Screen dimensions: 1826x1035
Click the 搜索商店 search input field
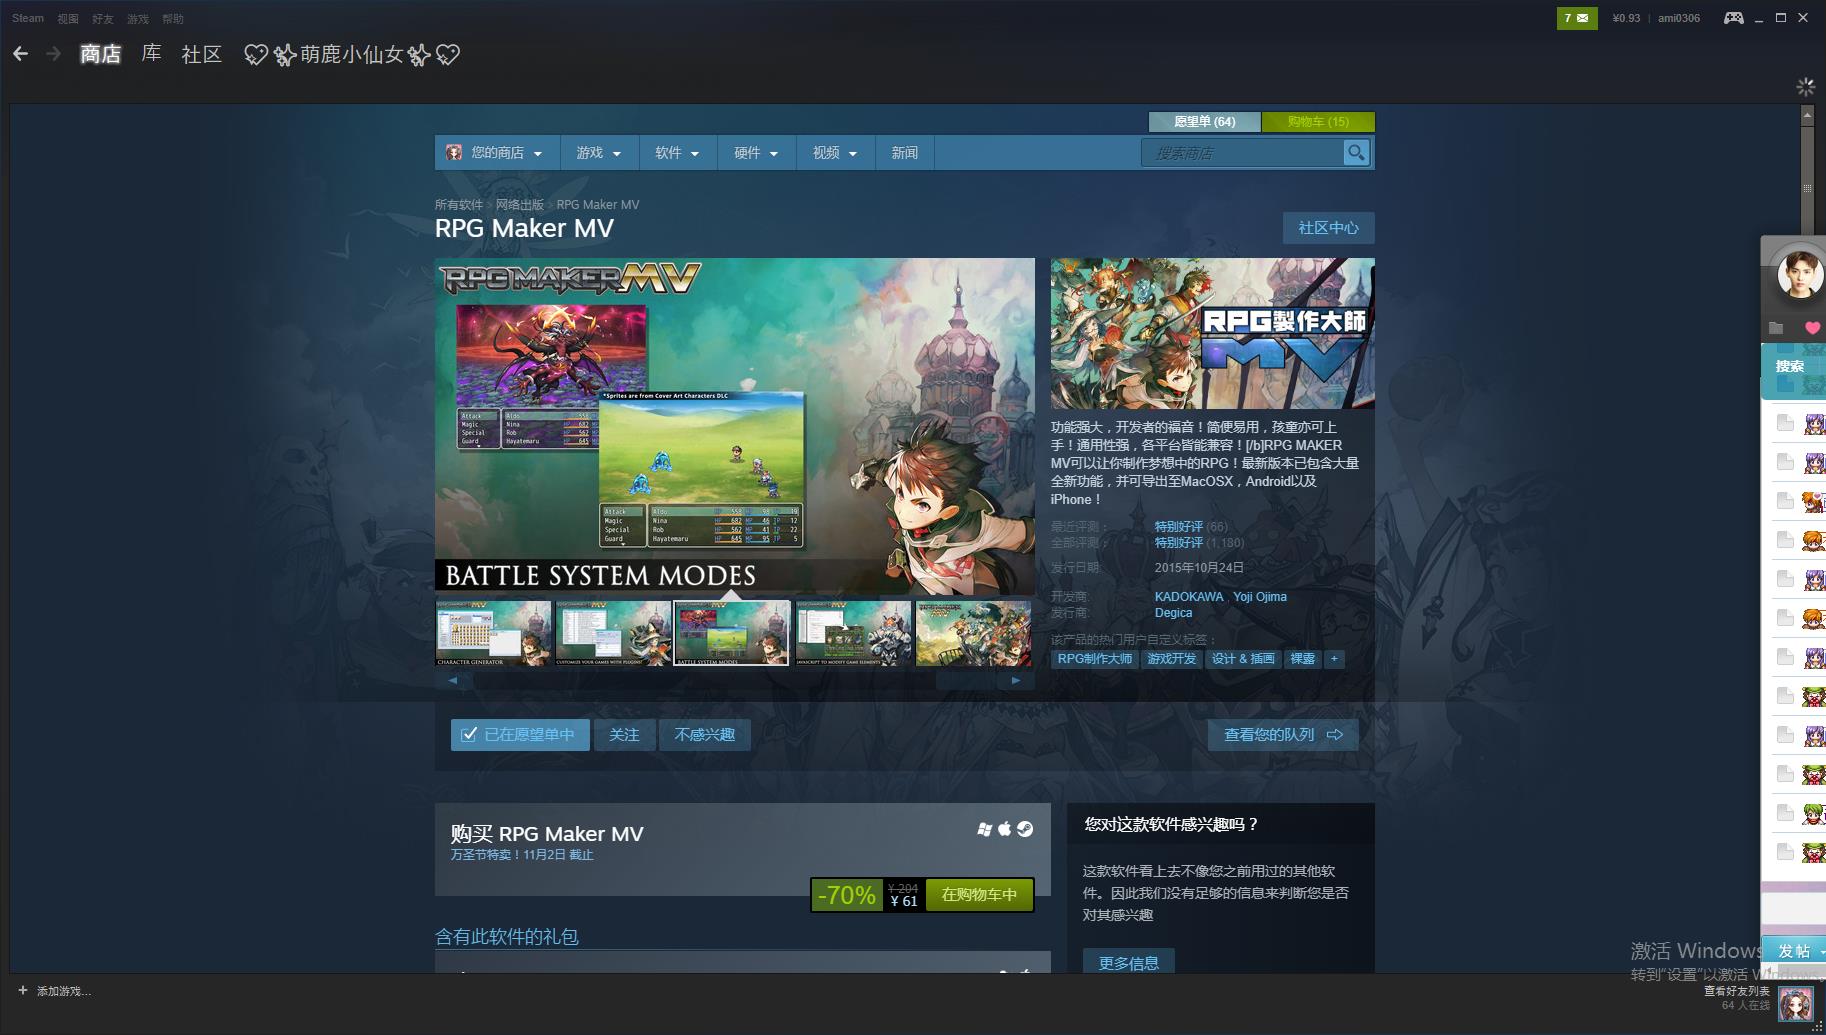1242,153
